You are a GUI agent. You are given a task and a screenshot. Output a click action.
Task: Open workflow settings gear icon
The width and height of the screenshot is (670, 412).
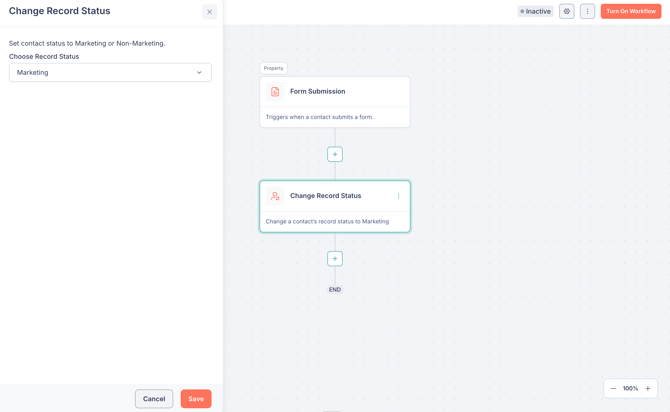pyautogui.click(x=567, y=12)
